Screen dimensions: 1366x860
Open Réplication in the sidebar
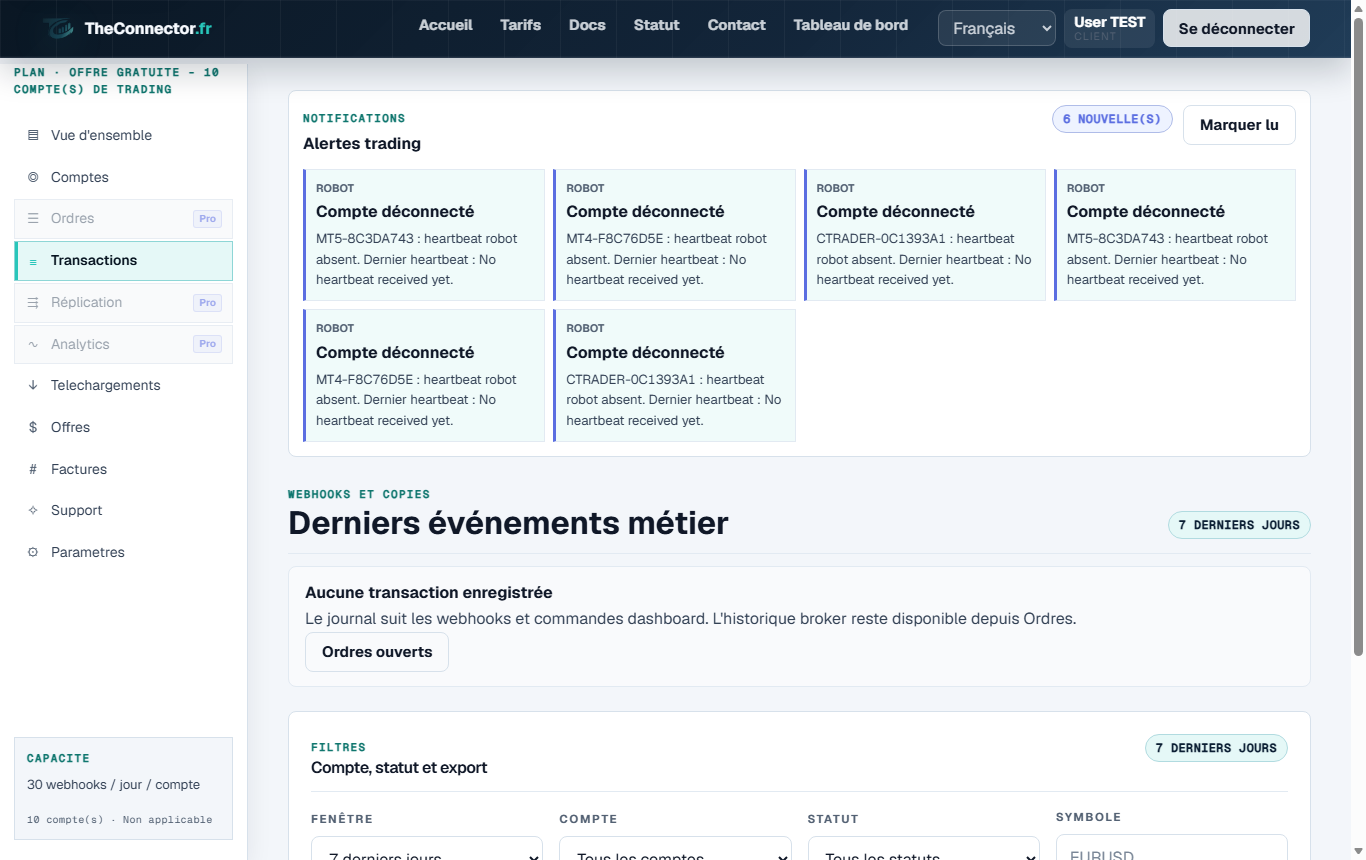point(124,302)
